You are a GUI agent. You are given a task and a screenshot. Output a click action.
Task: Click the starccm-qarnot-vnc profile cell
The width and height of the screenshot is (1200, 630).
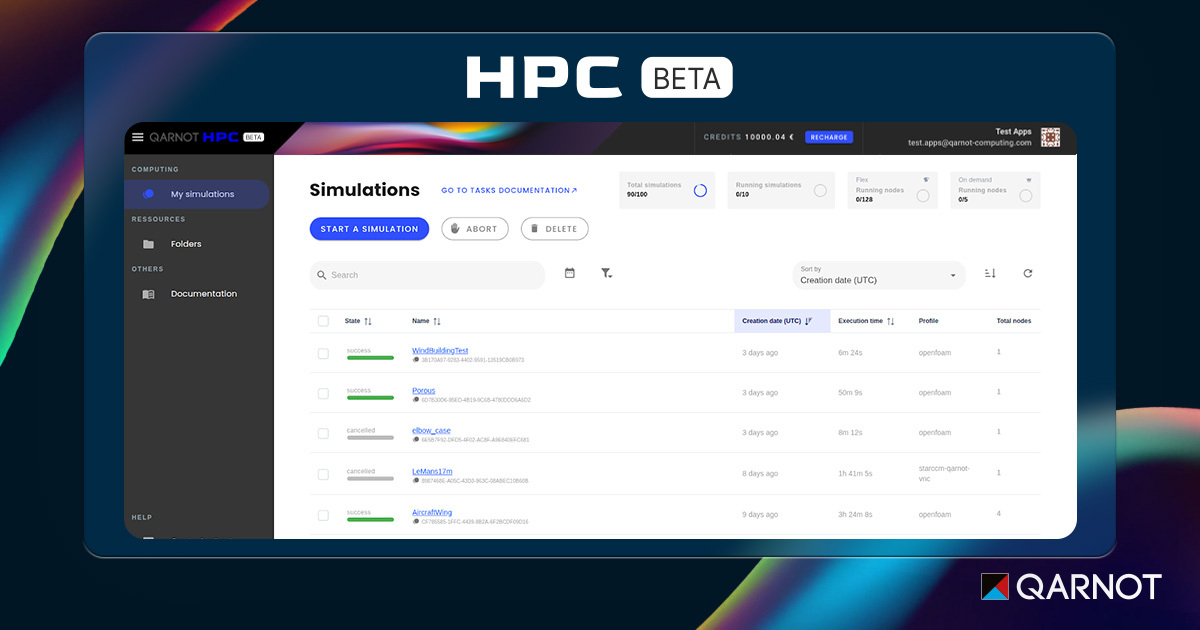click(944, 473)
